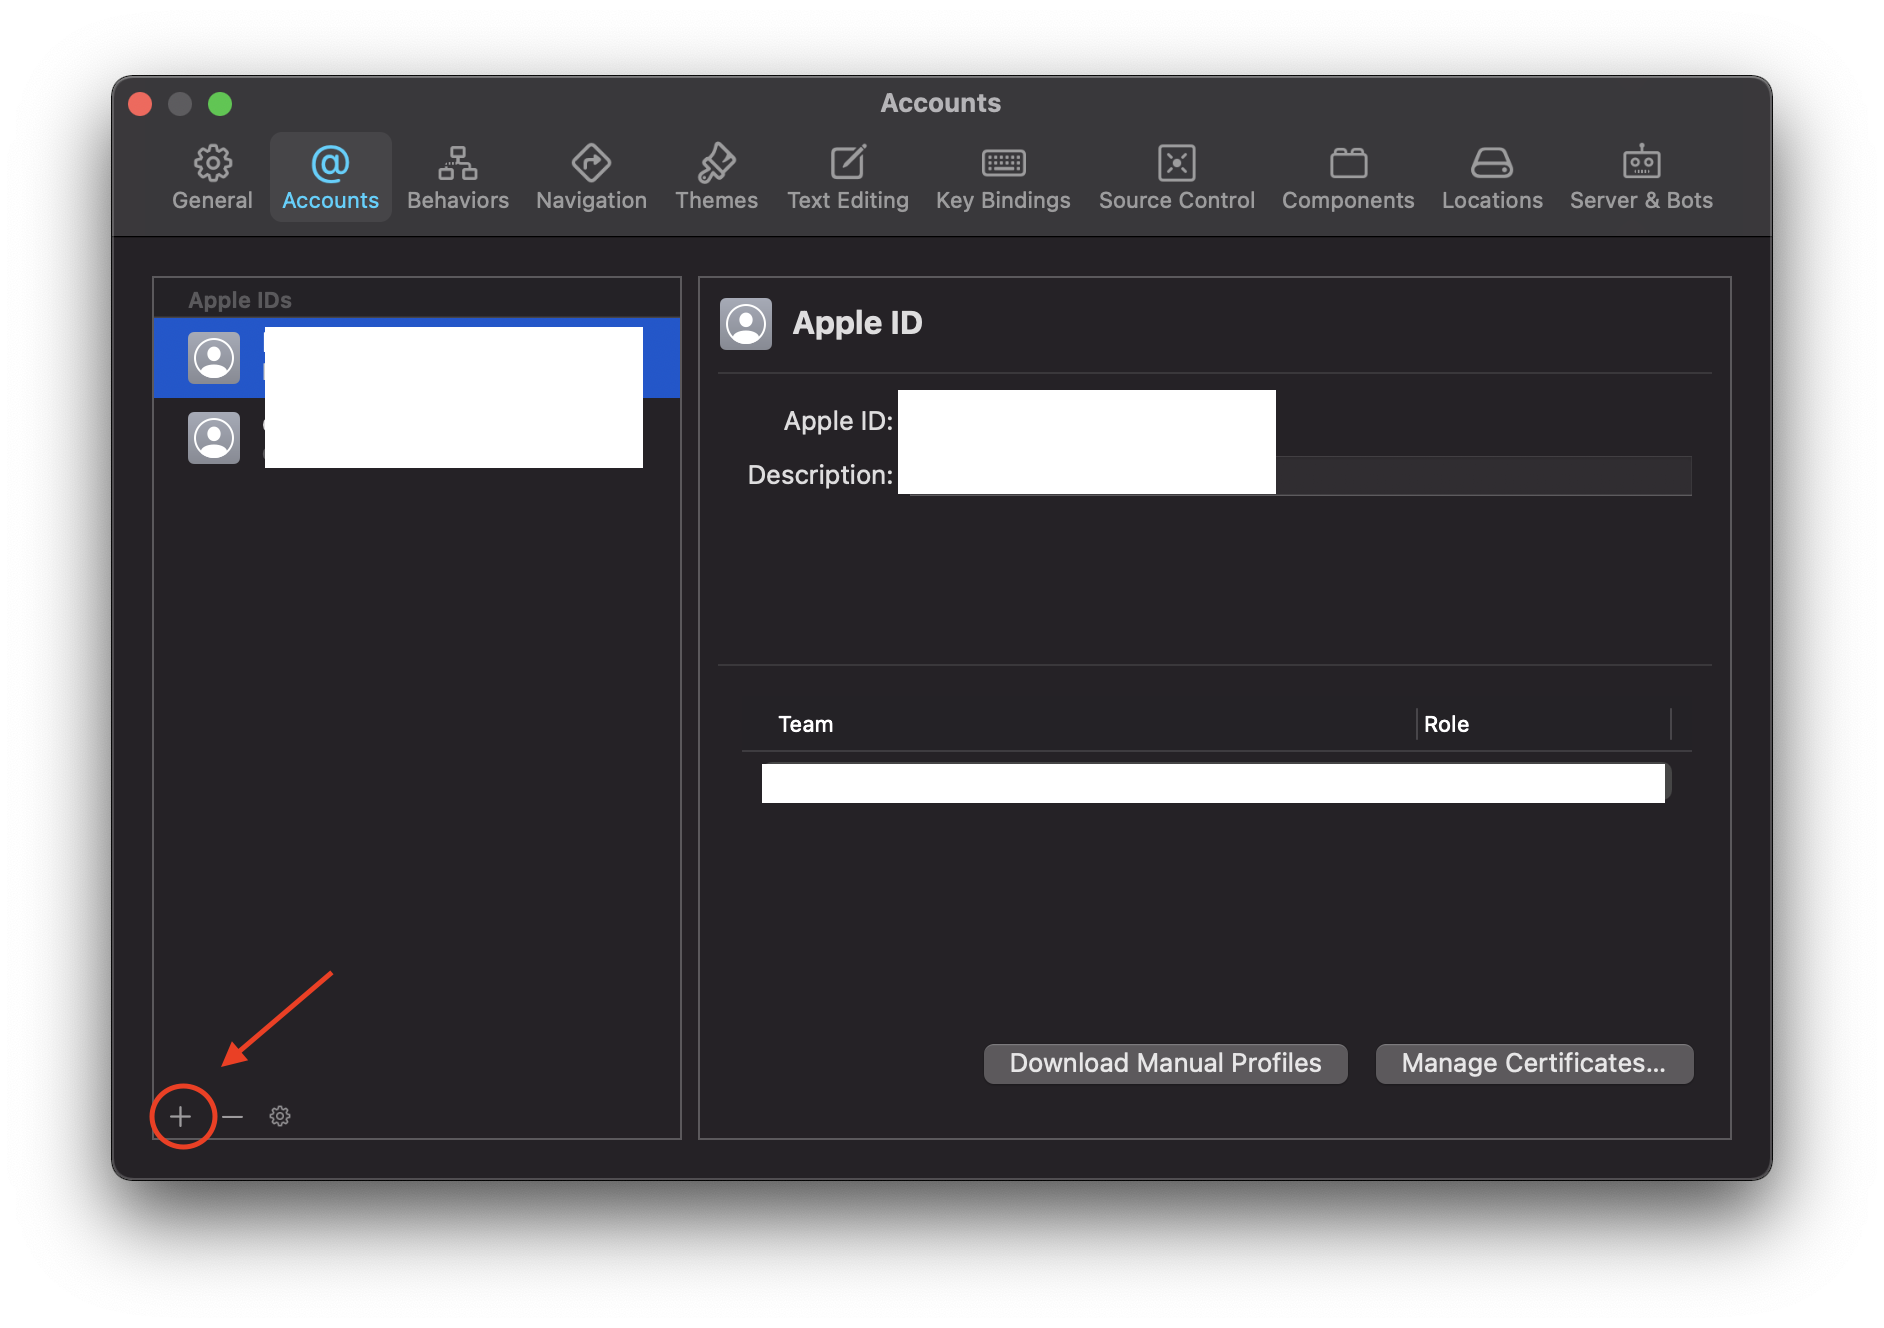The width and height of the screenshot is (1884, 1328).
Task: Open Source Control preferences
Action: click(x=1177, y=177)
